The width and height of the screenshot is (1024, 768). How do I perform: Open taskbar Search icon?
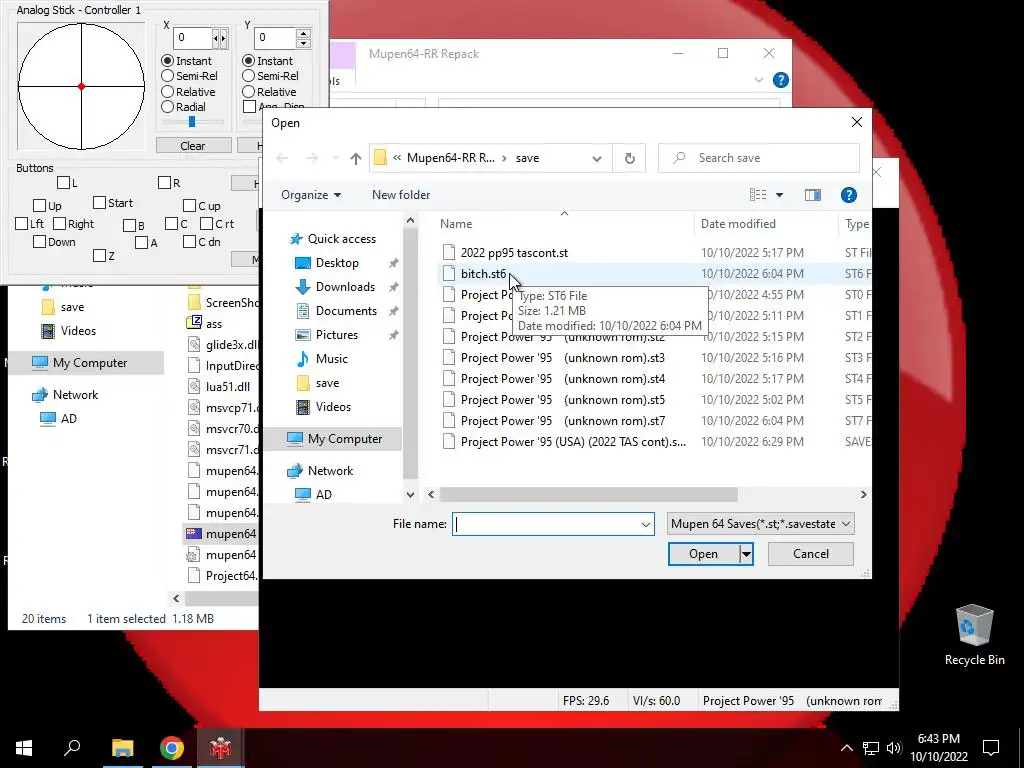(72, 748)
